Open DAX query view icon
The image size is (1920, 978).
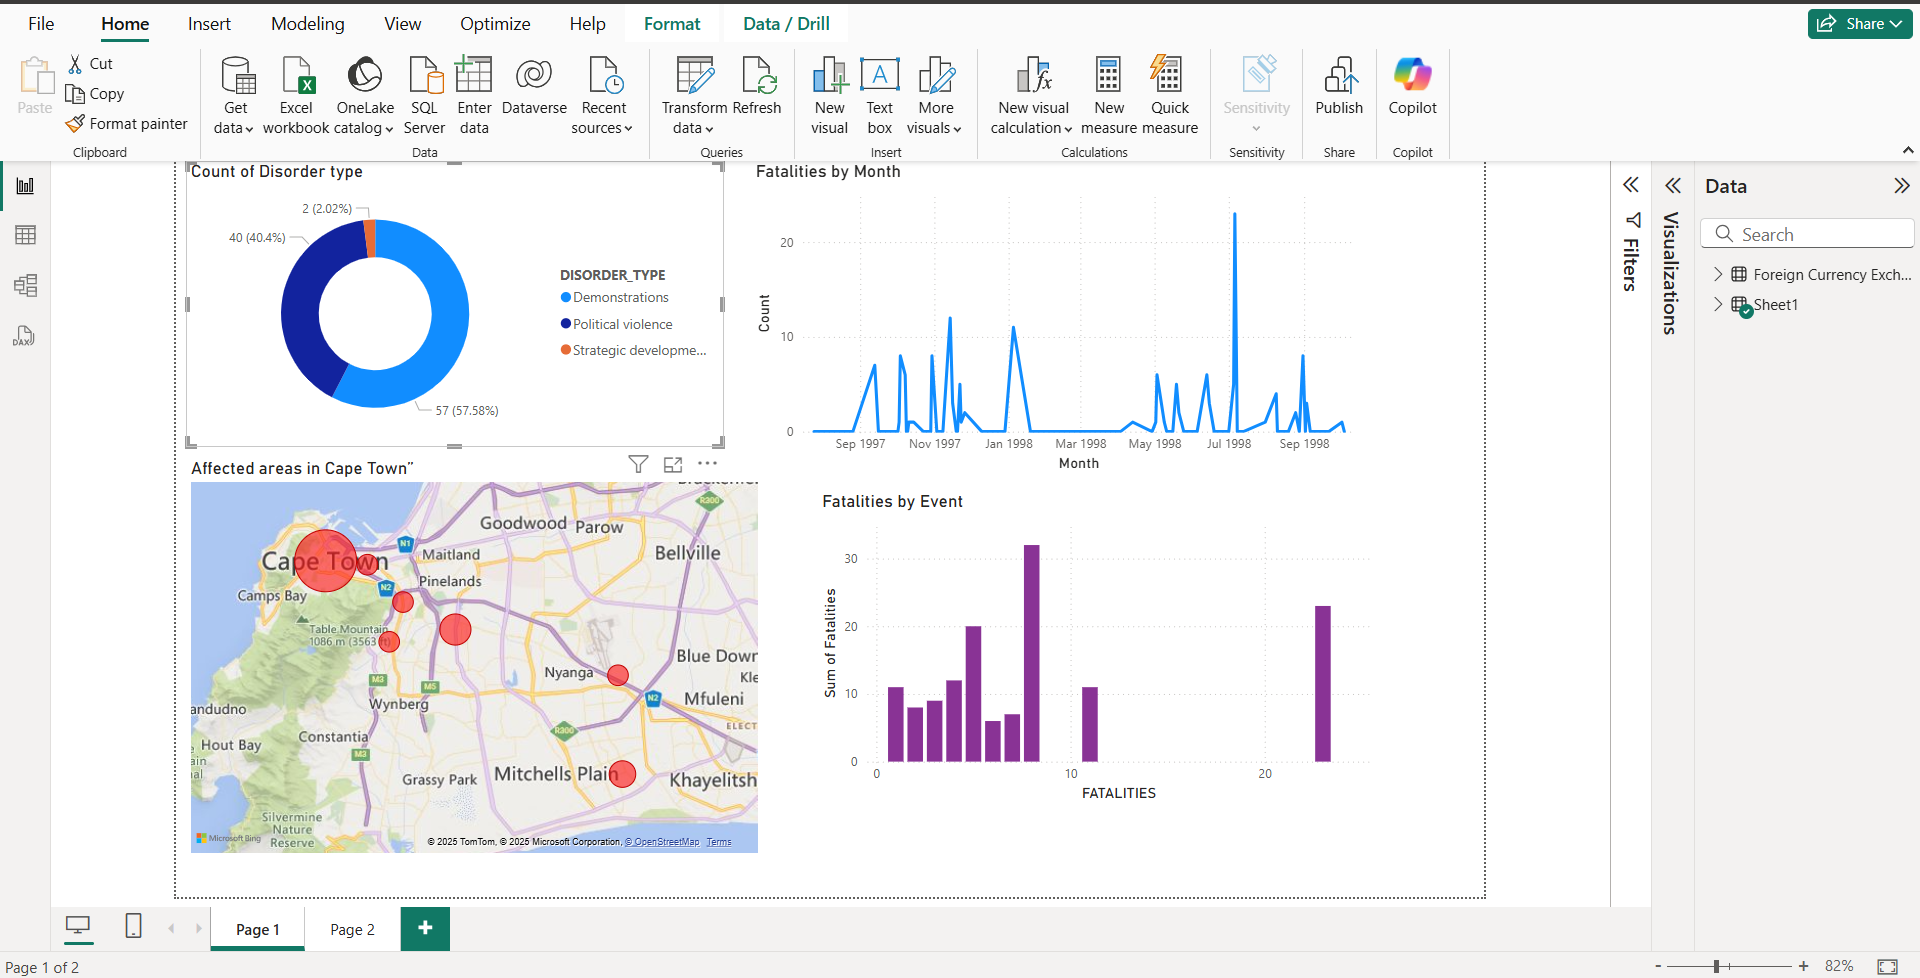25,336
